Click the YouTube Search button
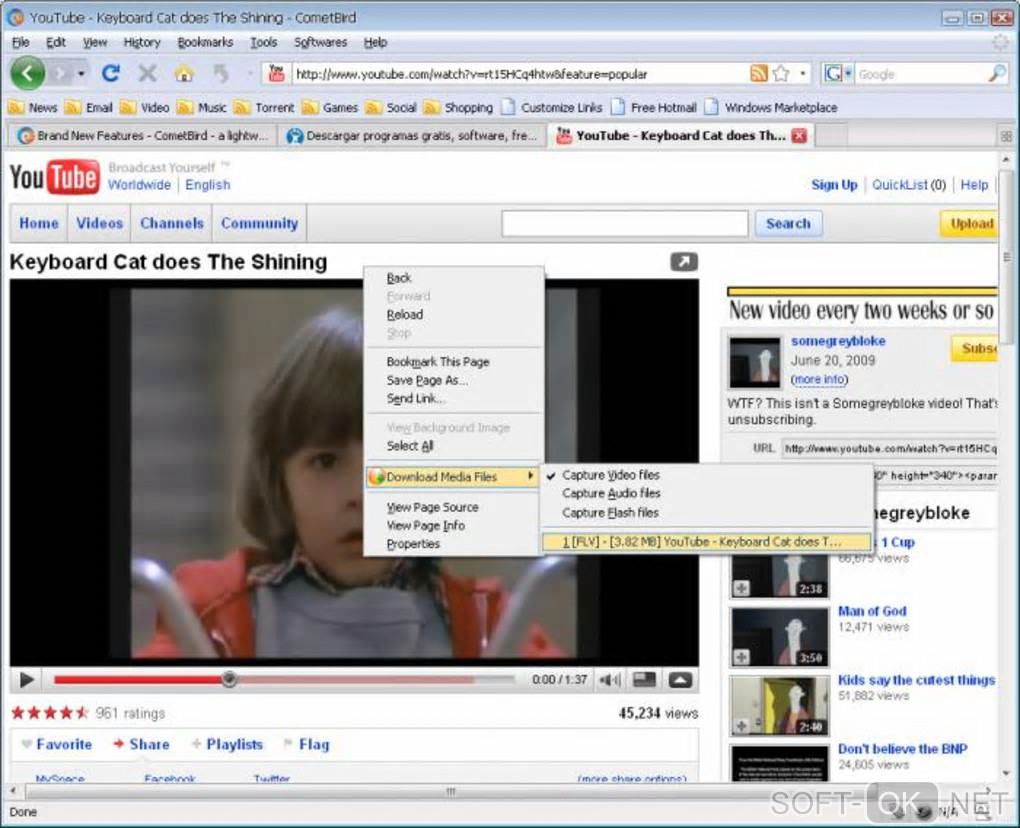 click(788, 224)
